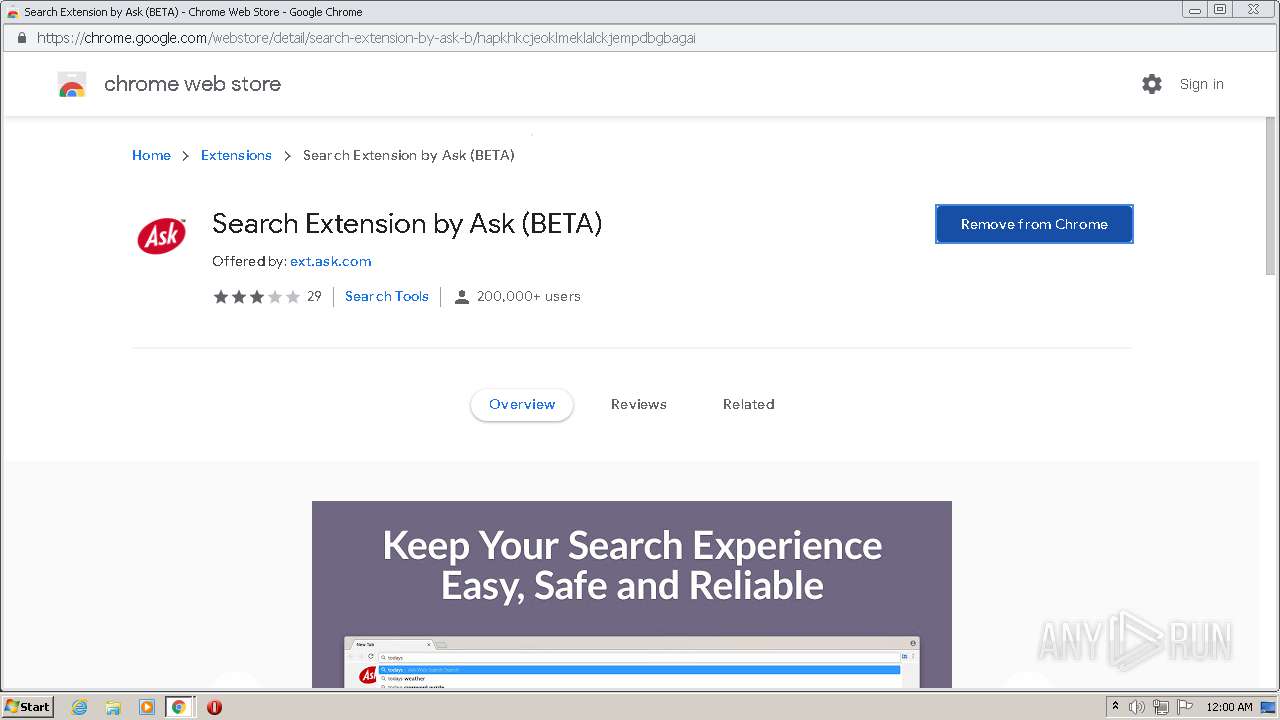
Task: Click the address bar URL field
Action: pyautogui.click(x=640, y=38)
